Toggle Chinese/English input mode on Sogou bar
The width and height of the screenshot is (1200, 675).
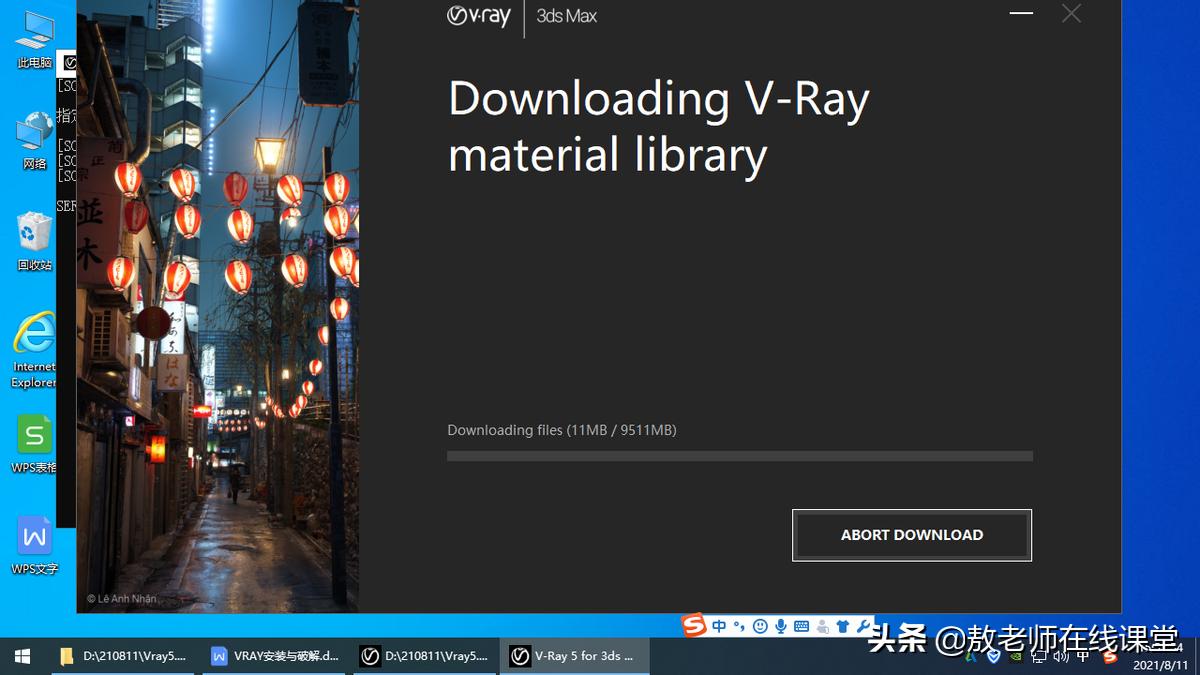(718, 626)
